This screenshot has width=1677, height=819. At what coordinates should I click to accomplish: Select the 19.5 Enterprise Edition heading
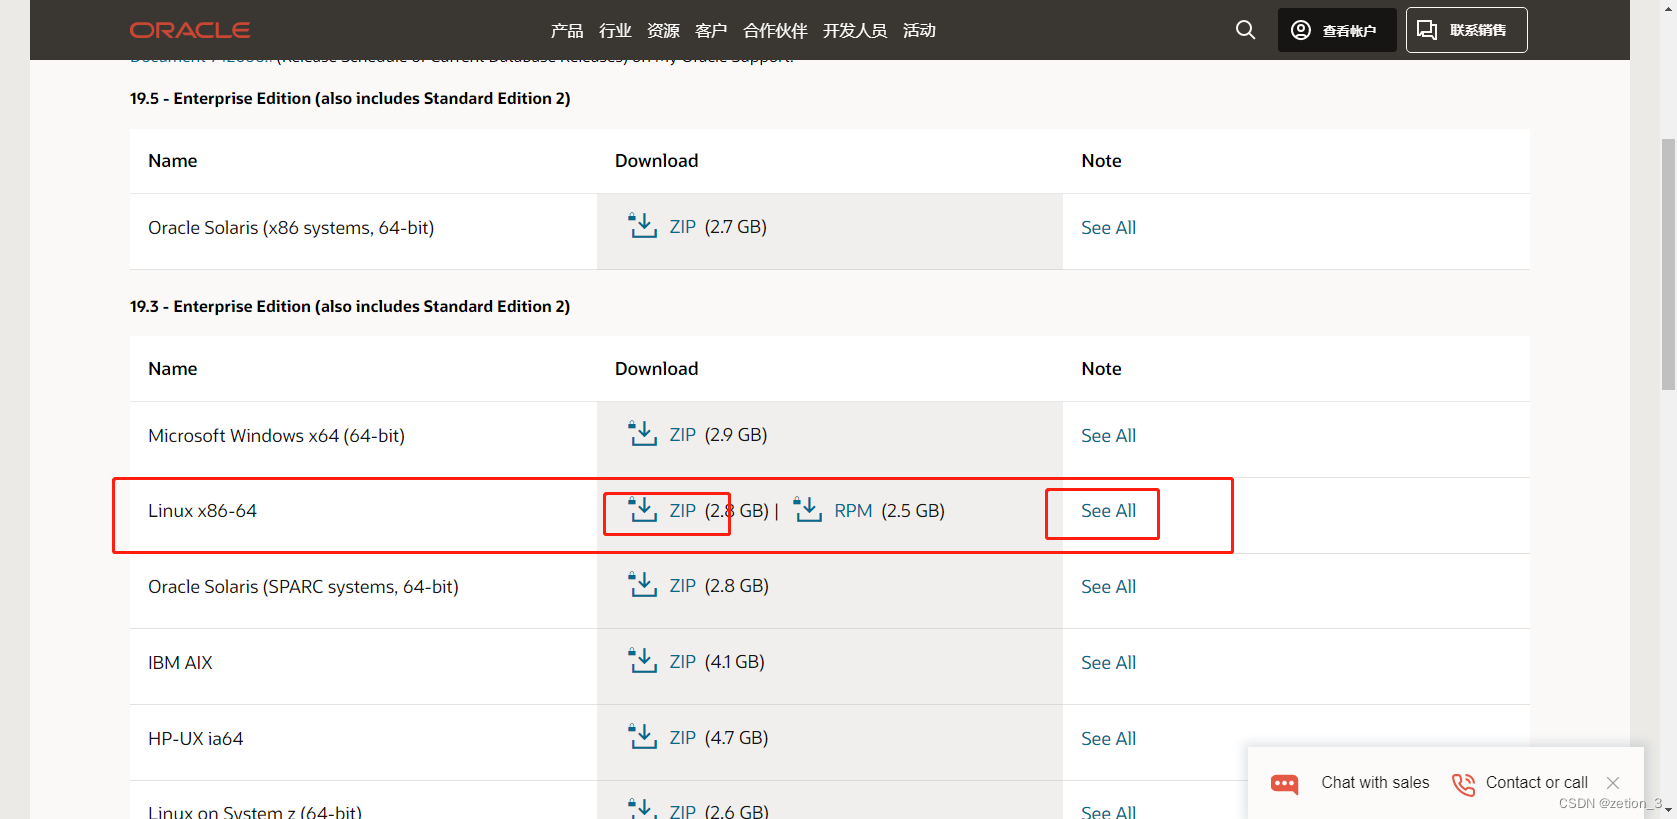coord(350,98)
